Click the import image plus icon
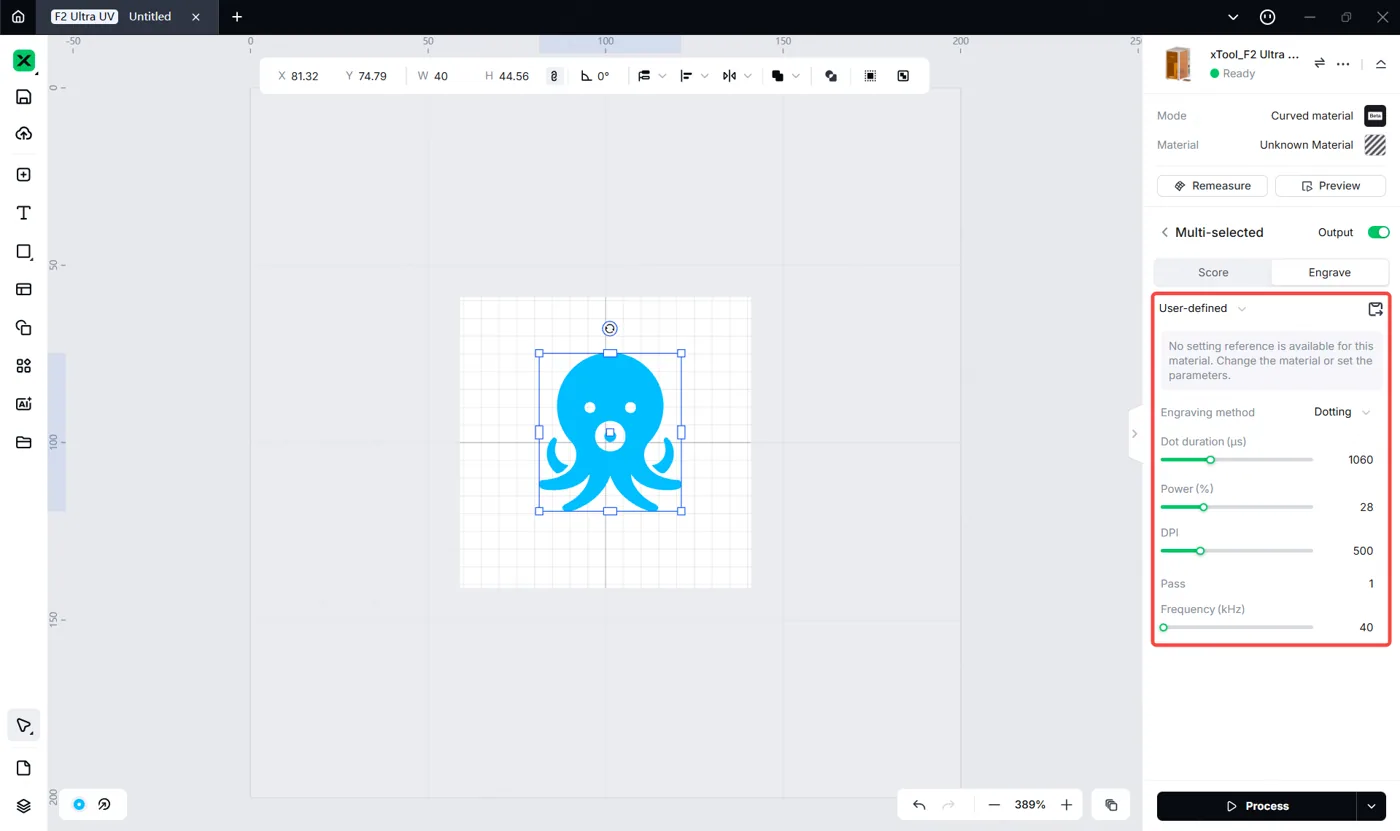1400x831 pixels. (24, 175)
